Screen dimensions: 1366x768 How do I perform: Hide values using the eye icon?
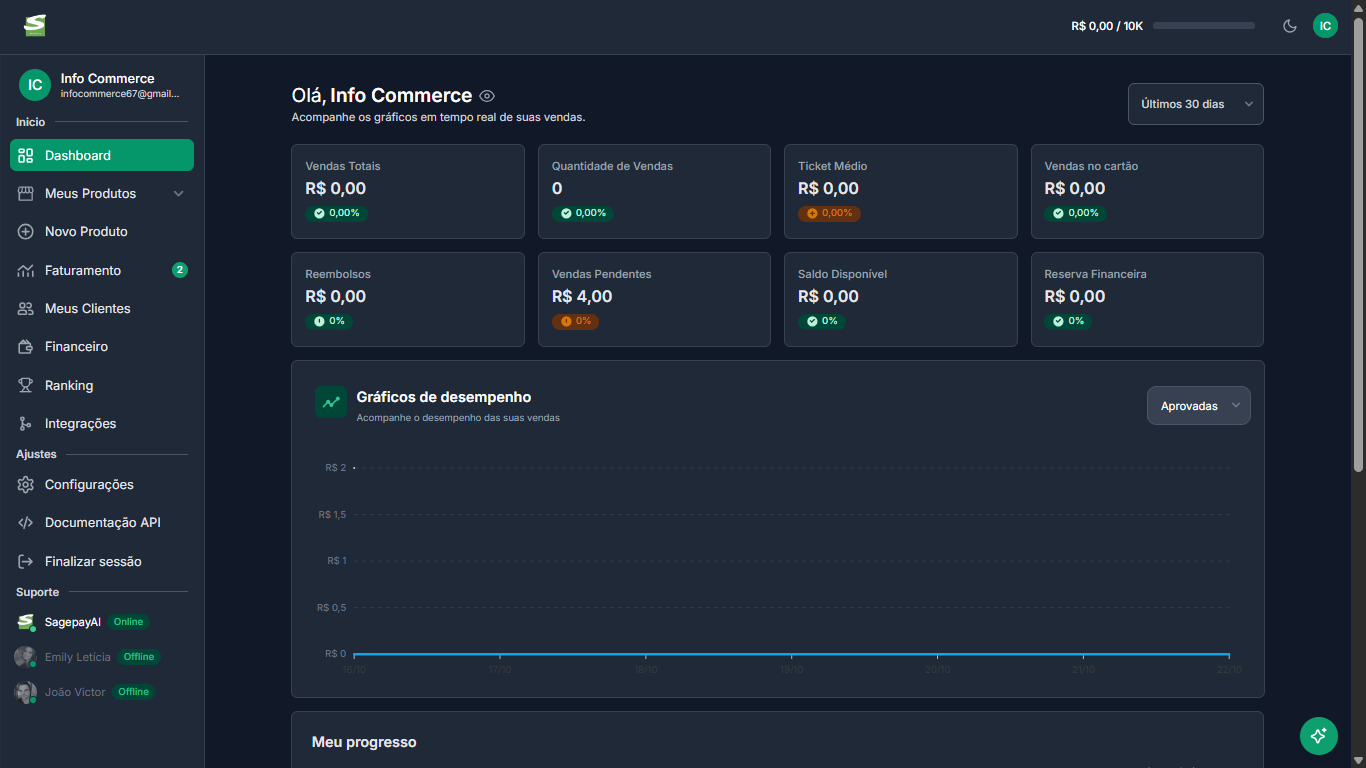click(x=487, y=96)
